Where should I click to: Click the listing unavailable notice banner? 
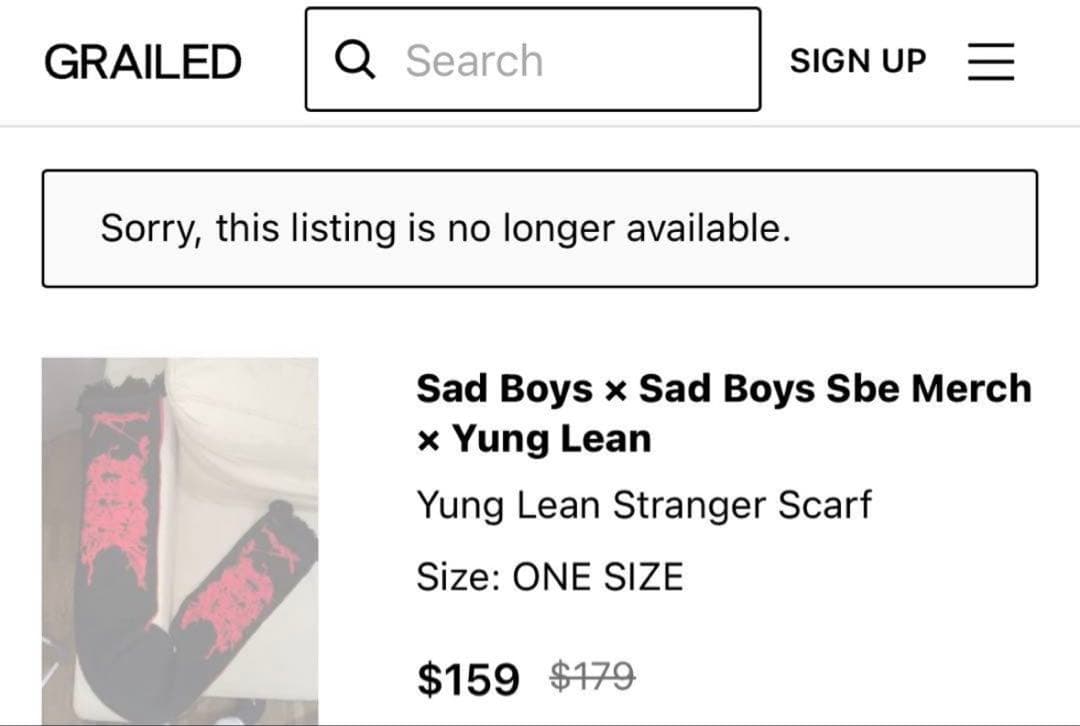tap(540, 228)
